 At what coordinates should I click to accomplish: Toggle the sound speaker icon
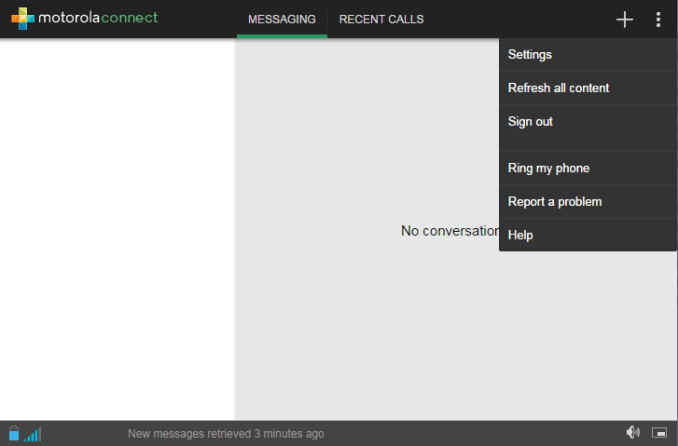tap(633, 432)
